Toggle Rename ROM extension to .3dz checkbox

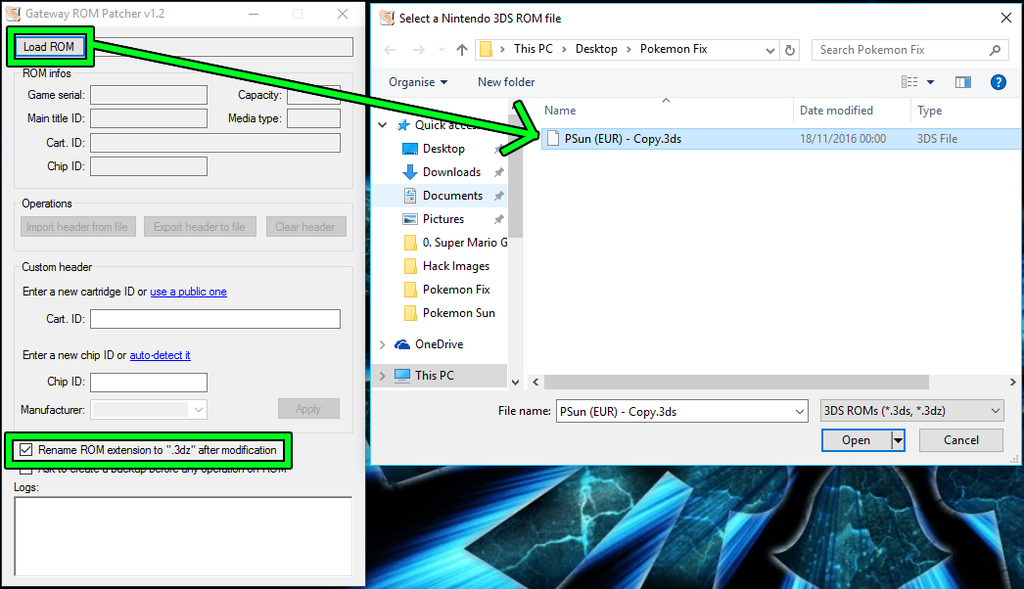[26, 449]
